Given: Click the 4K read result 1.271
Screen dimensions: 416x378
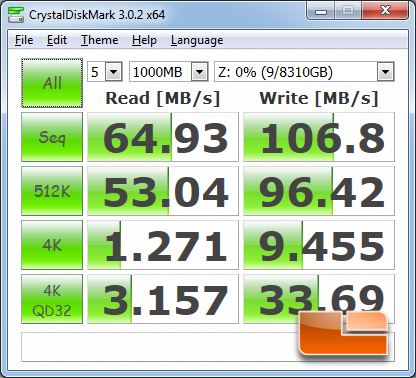Looking at the screenshot, I should coord(163,245).
